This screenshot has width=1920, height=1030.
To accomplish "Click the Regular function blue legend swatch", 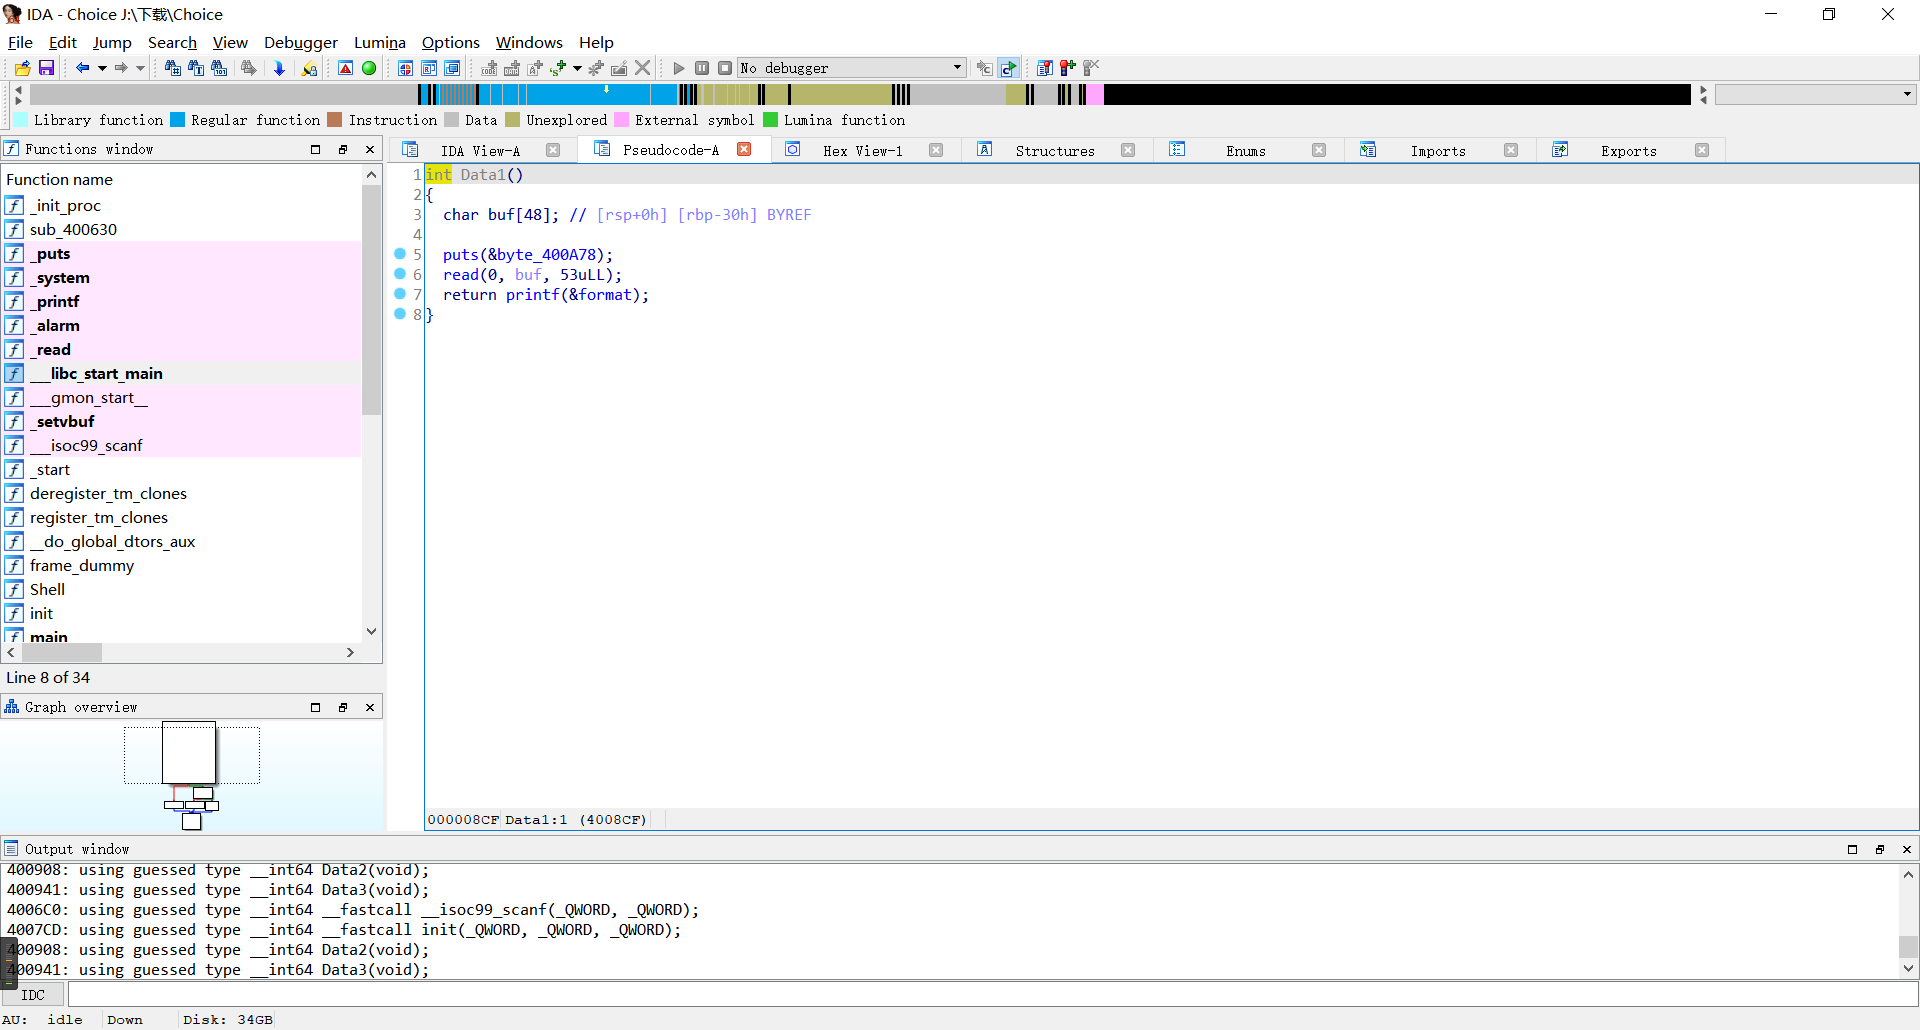I will pyautogui.click(x=177, y=120).
